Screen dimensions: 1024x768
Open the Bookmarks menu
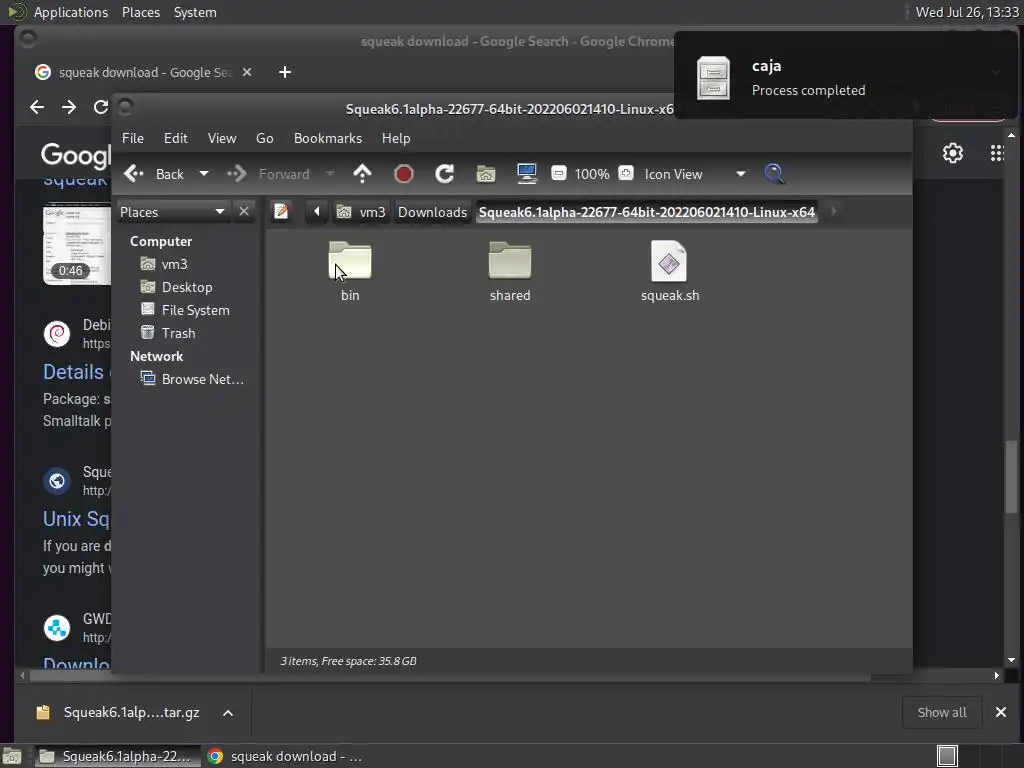328,138
